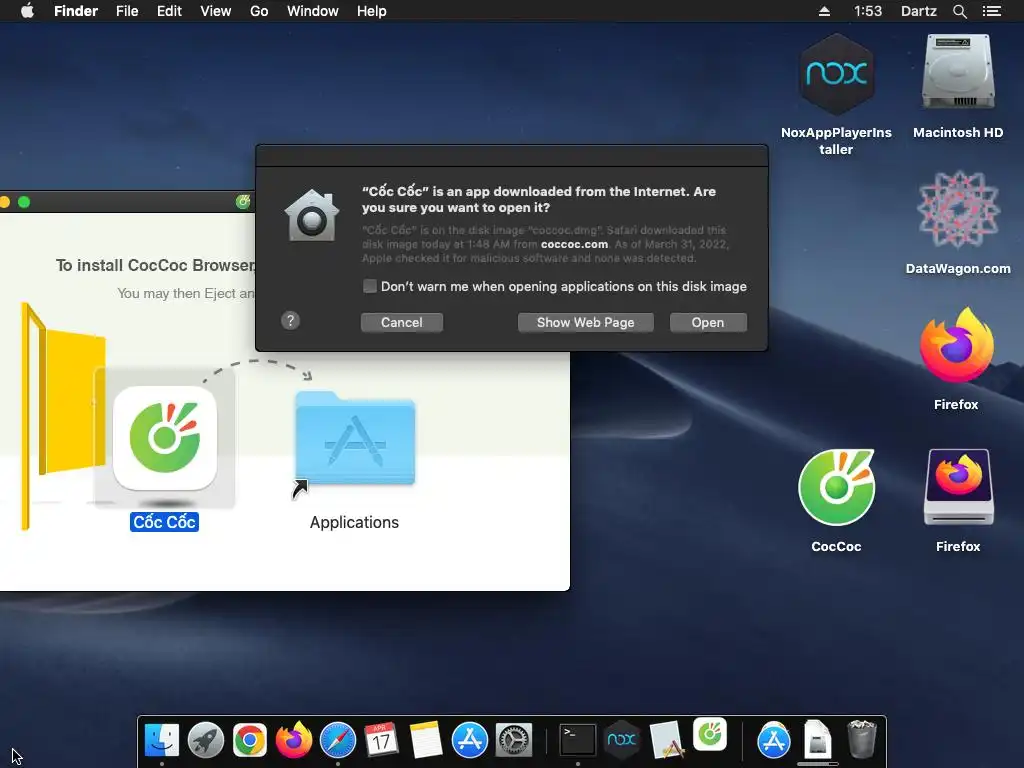
Task: Open the Cốc Cốc icon in the Dock
Action: (x=710, y=734)
